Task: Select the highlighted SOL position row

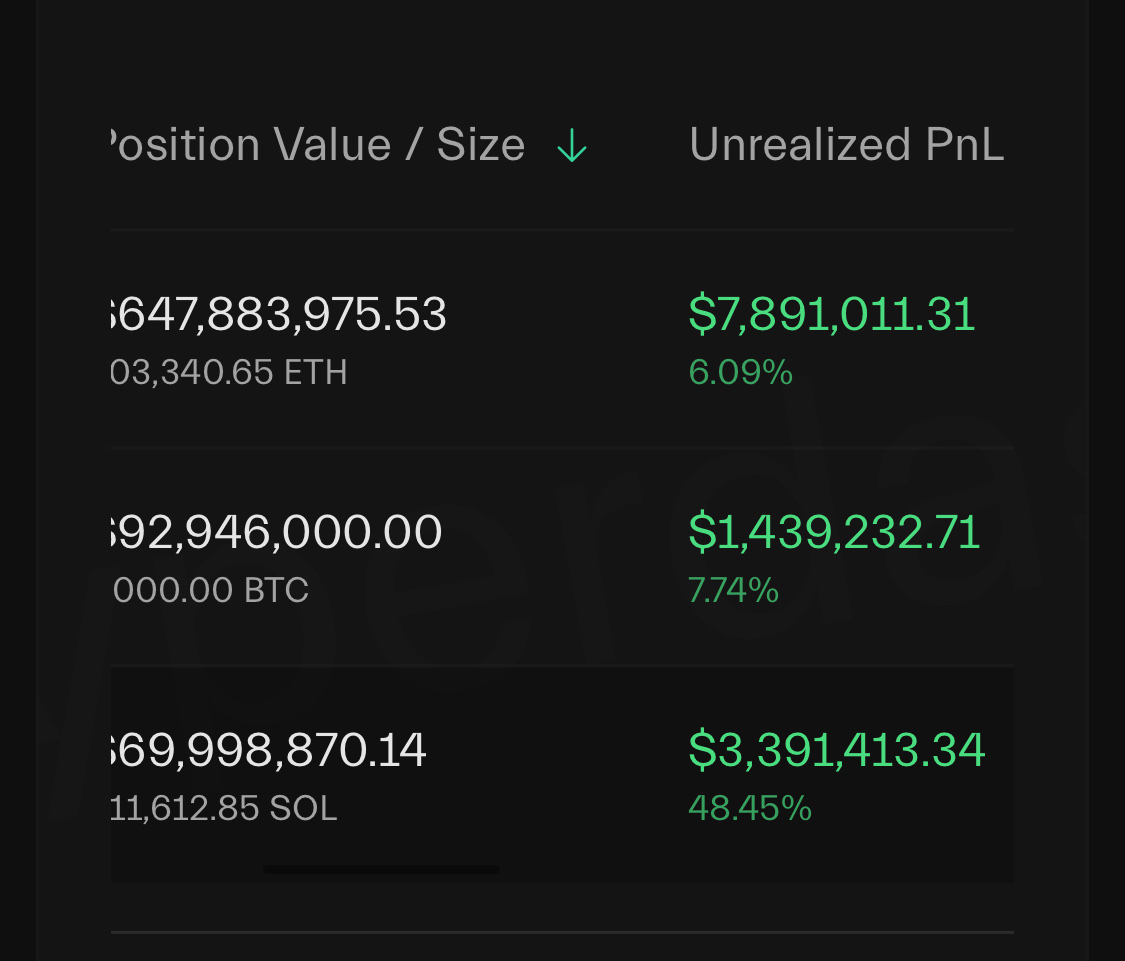Action: click(x=560, y=775)
